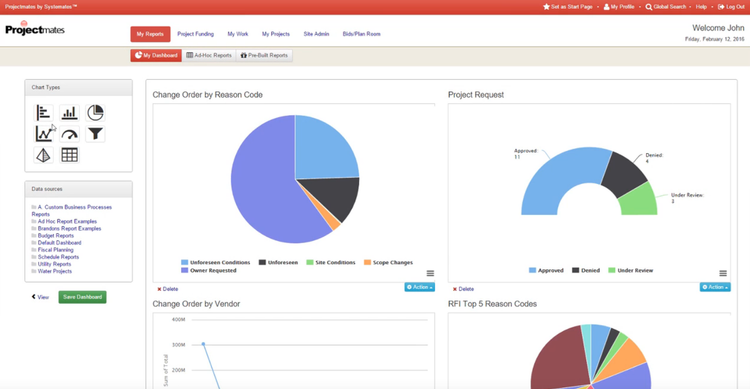750x389 pixels.
Task: Click the Data sources panel header
Action: point(78,189)
